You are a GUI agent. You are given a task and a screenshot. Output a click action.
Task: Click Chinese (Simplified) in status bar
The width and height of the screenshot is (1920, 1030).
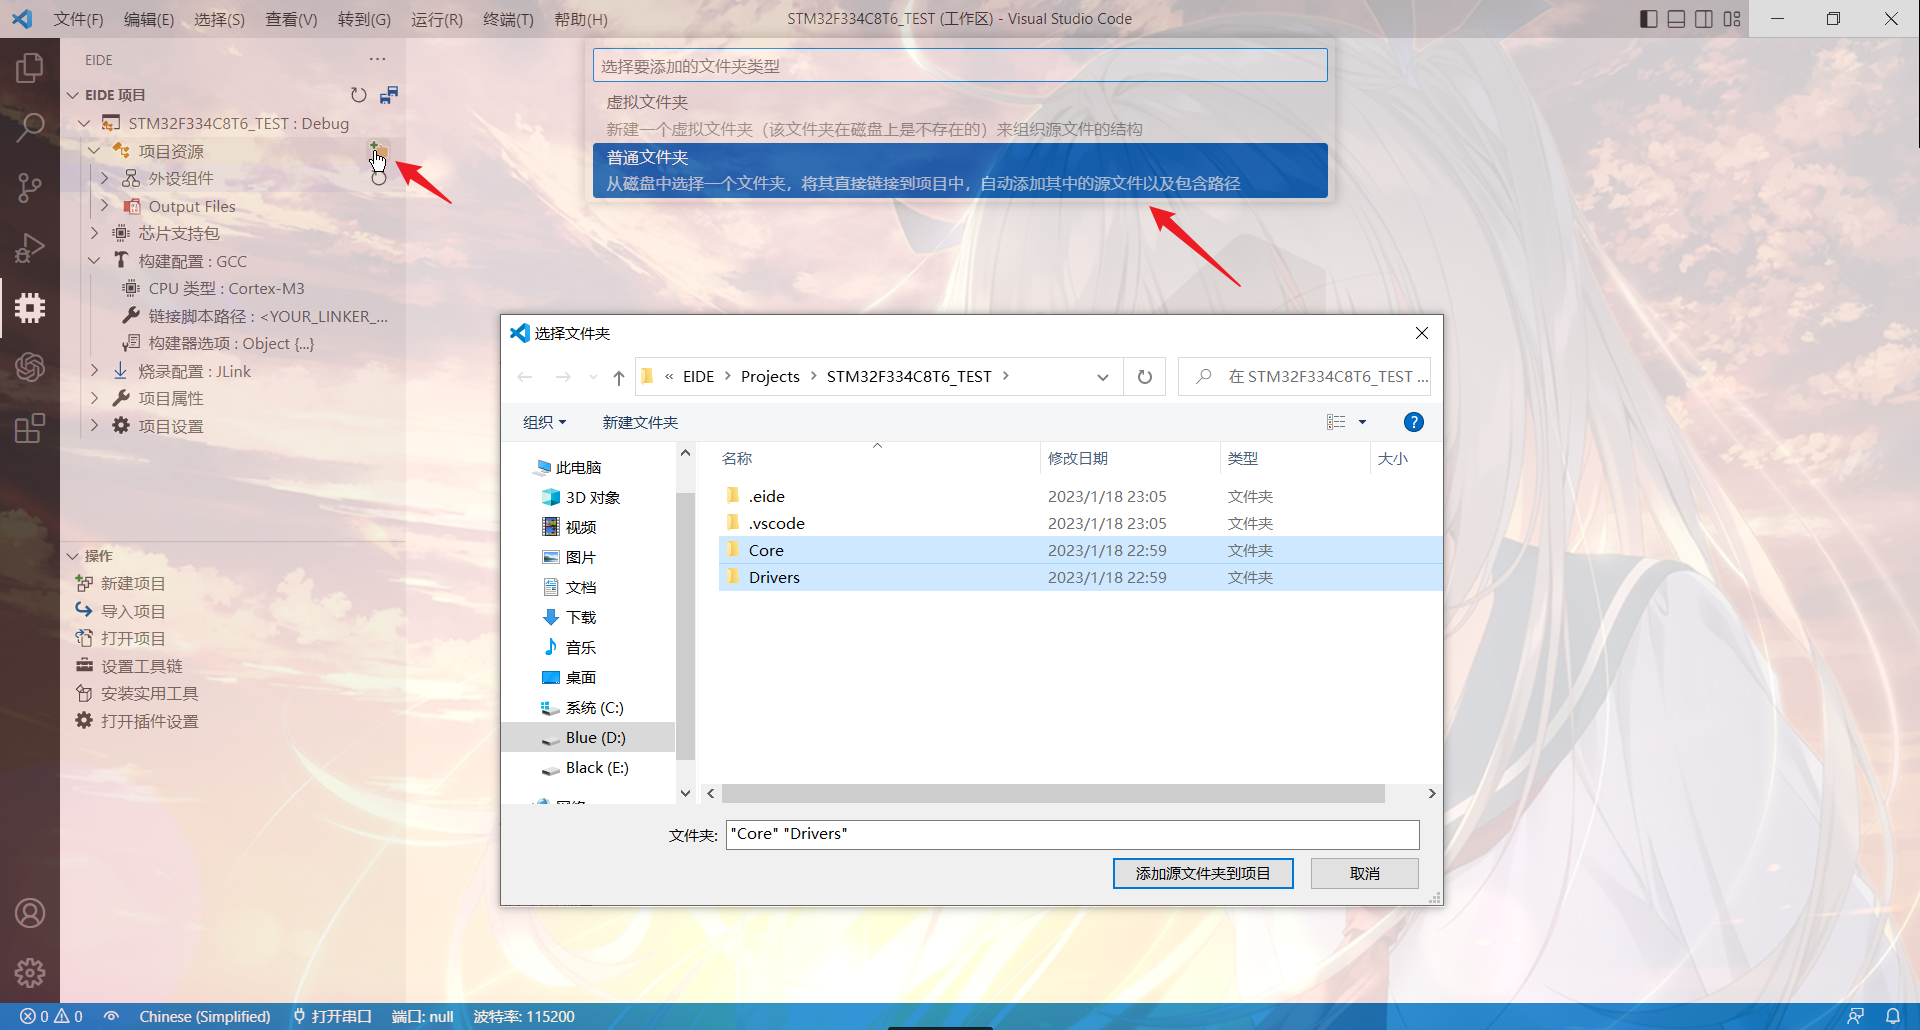click(x=205, y=1016)
